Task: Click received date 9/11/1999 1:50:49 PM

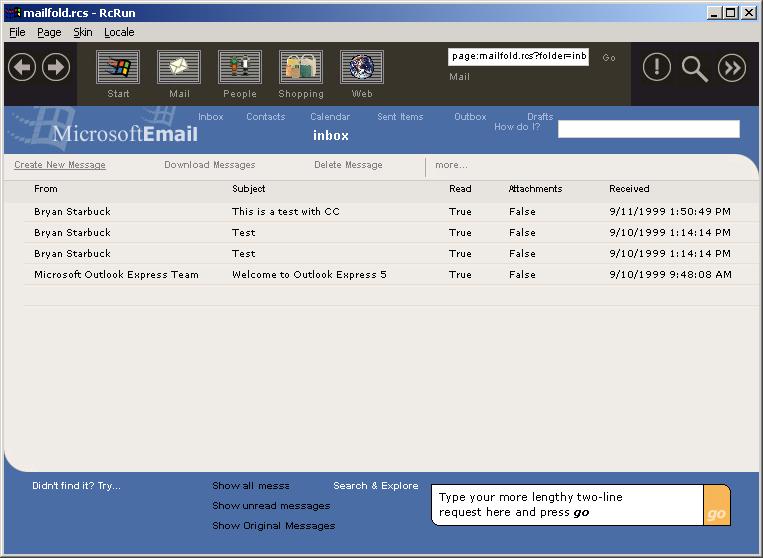Action: pyautogui.click(x=670, y=212)
